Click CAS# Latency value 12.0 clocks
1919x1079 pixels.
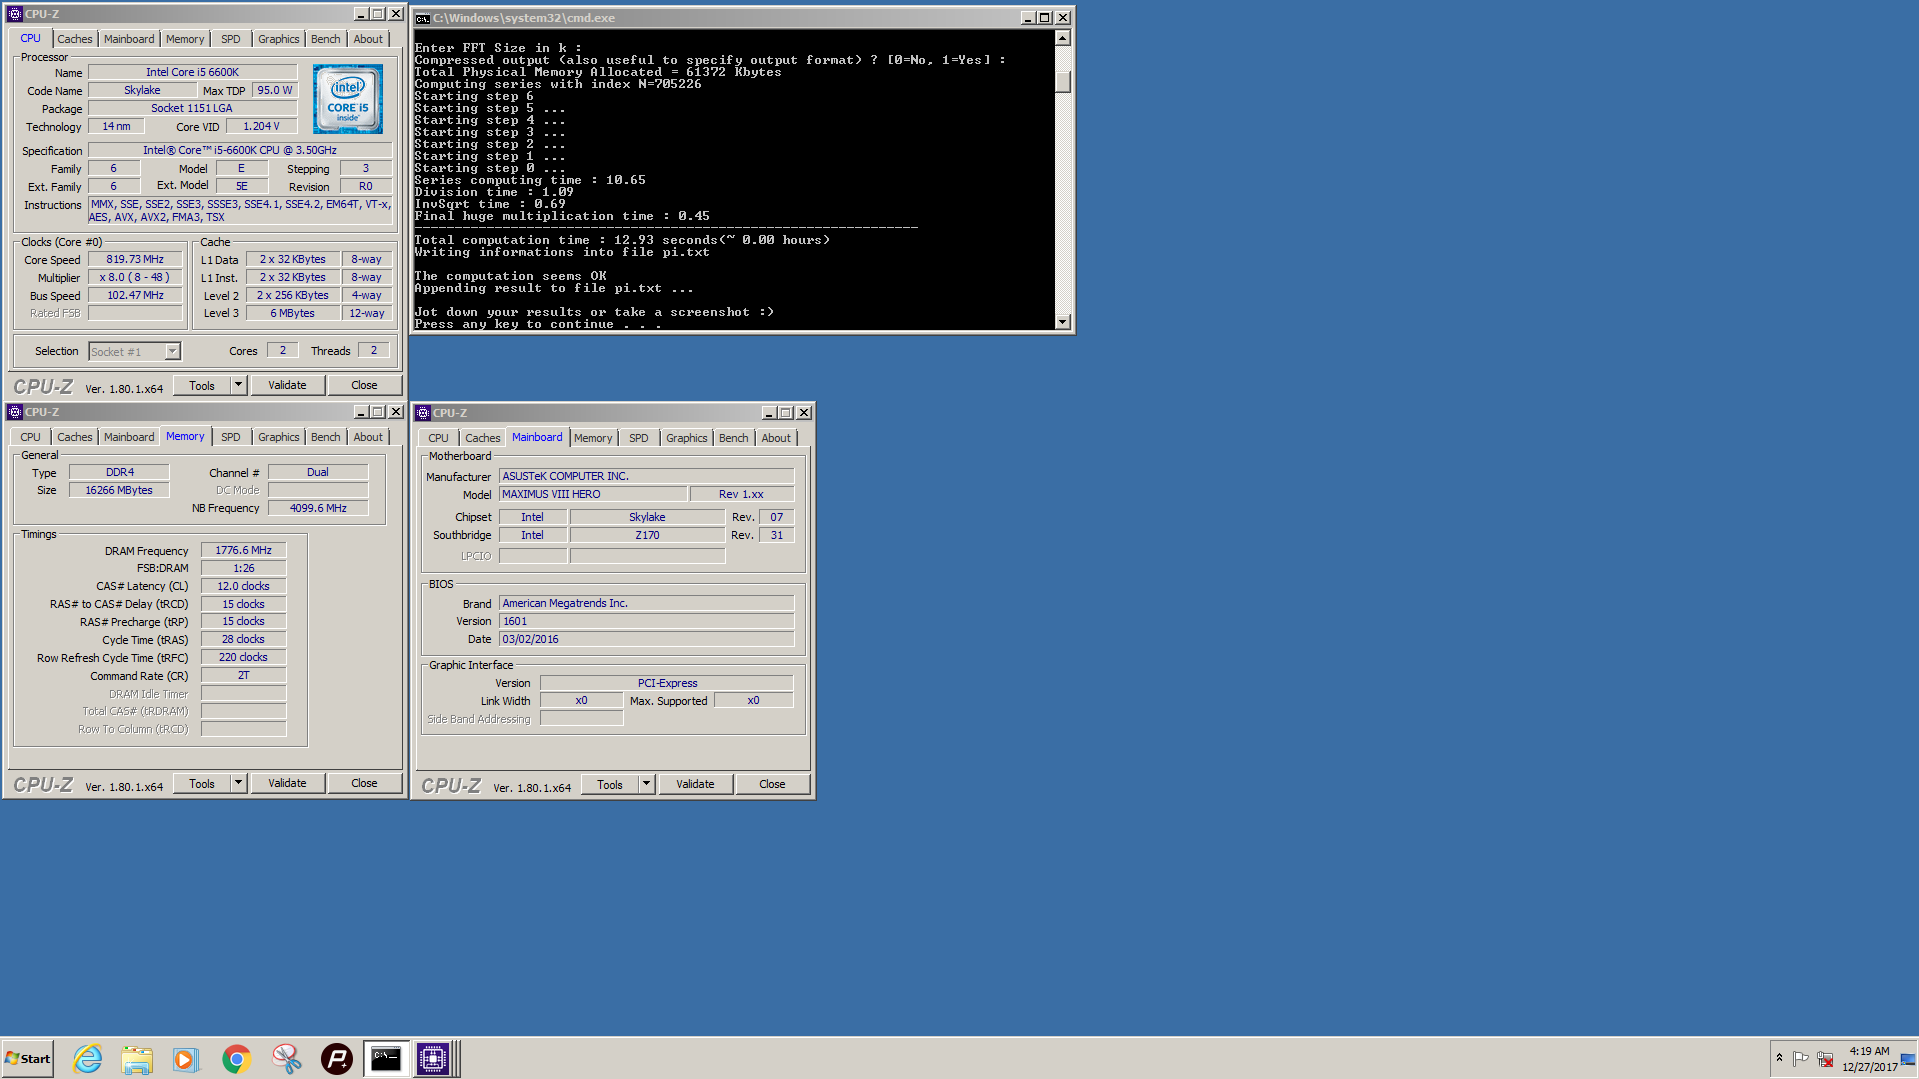coord(243,586)
